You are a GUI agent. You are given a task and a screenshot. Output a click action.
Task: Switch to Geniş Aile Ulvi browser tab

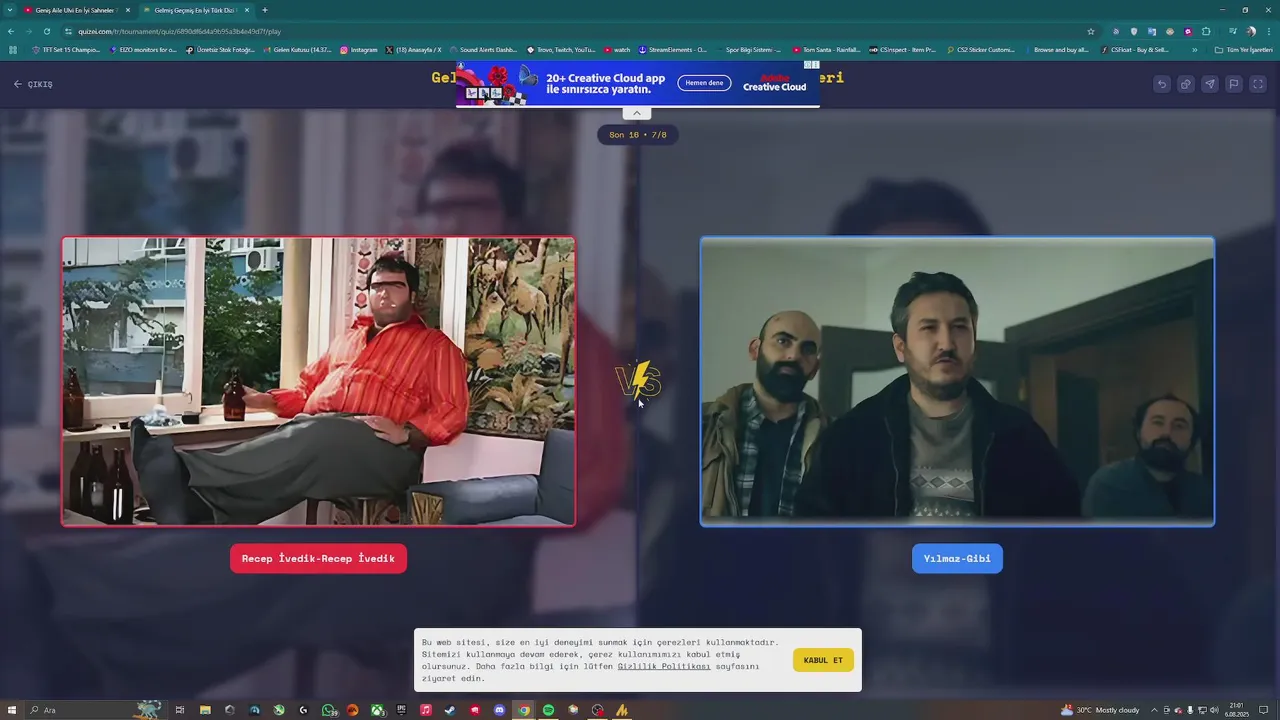[x=76, y=10]
